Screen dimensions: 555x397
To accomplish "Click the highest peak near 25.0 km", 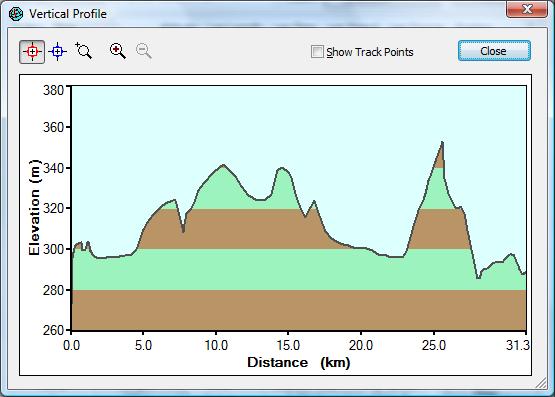I will point(442,142).
